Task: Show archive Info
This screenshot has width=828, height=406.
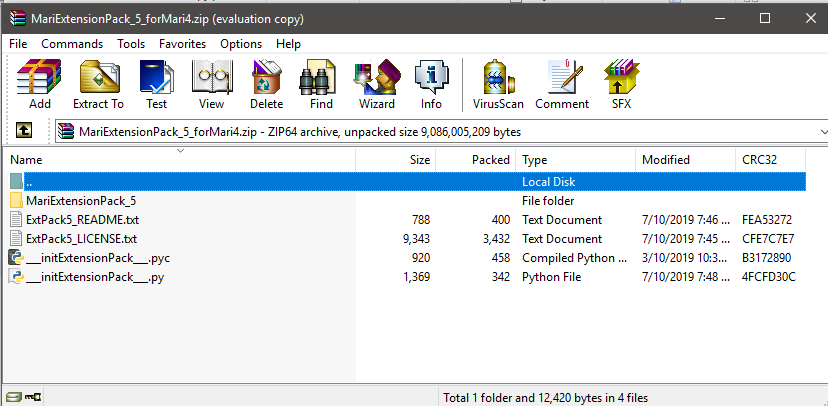Action: pyautogui.click(x=431, y=84)
